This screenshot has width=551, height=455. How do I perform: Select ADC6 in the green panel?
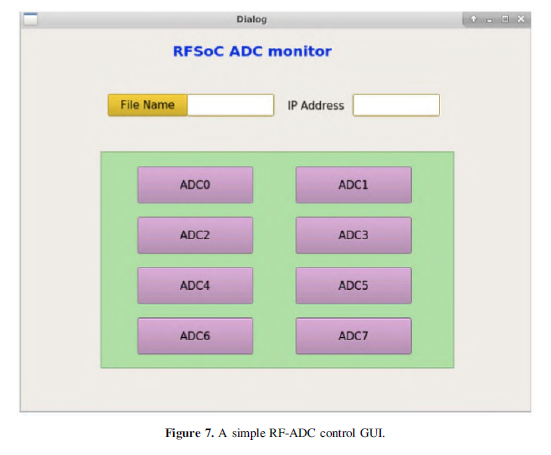coord(195,336)
